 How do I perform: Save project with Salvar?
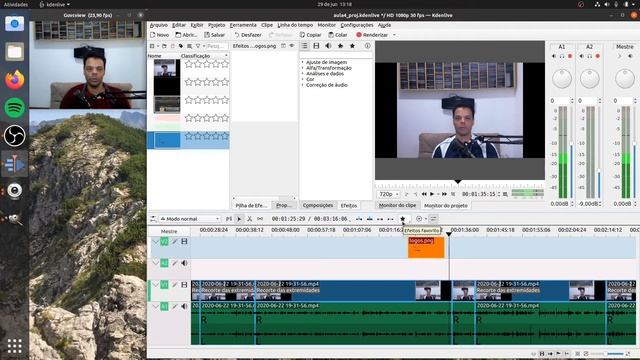click(x=215, y=35)
